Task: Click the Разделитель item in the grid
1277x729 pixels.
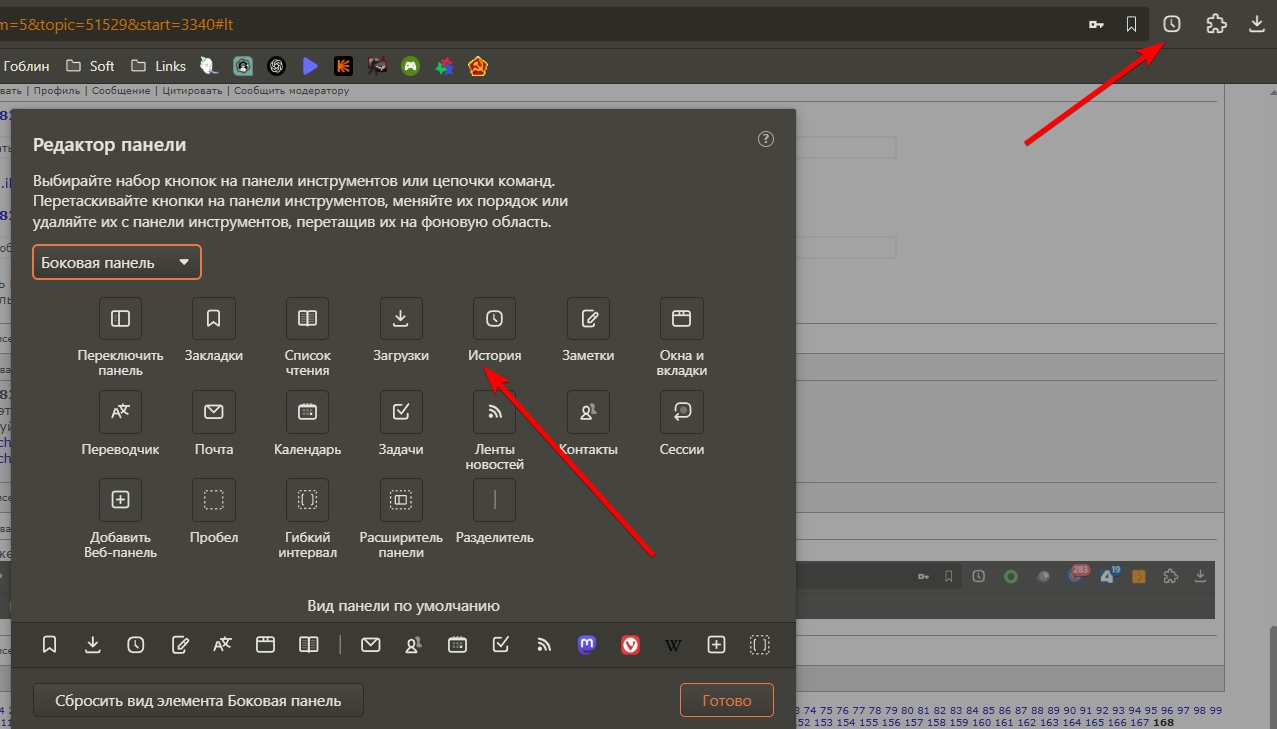Action: (494, 500)
